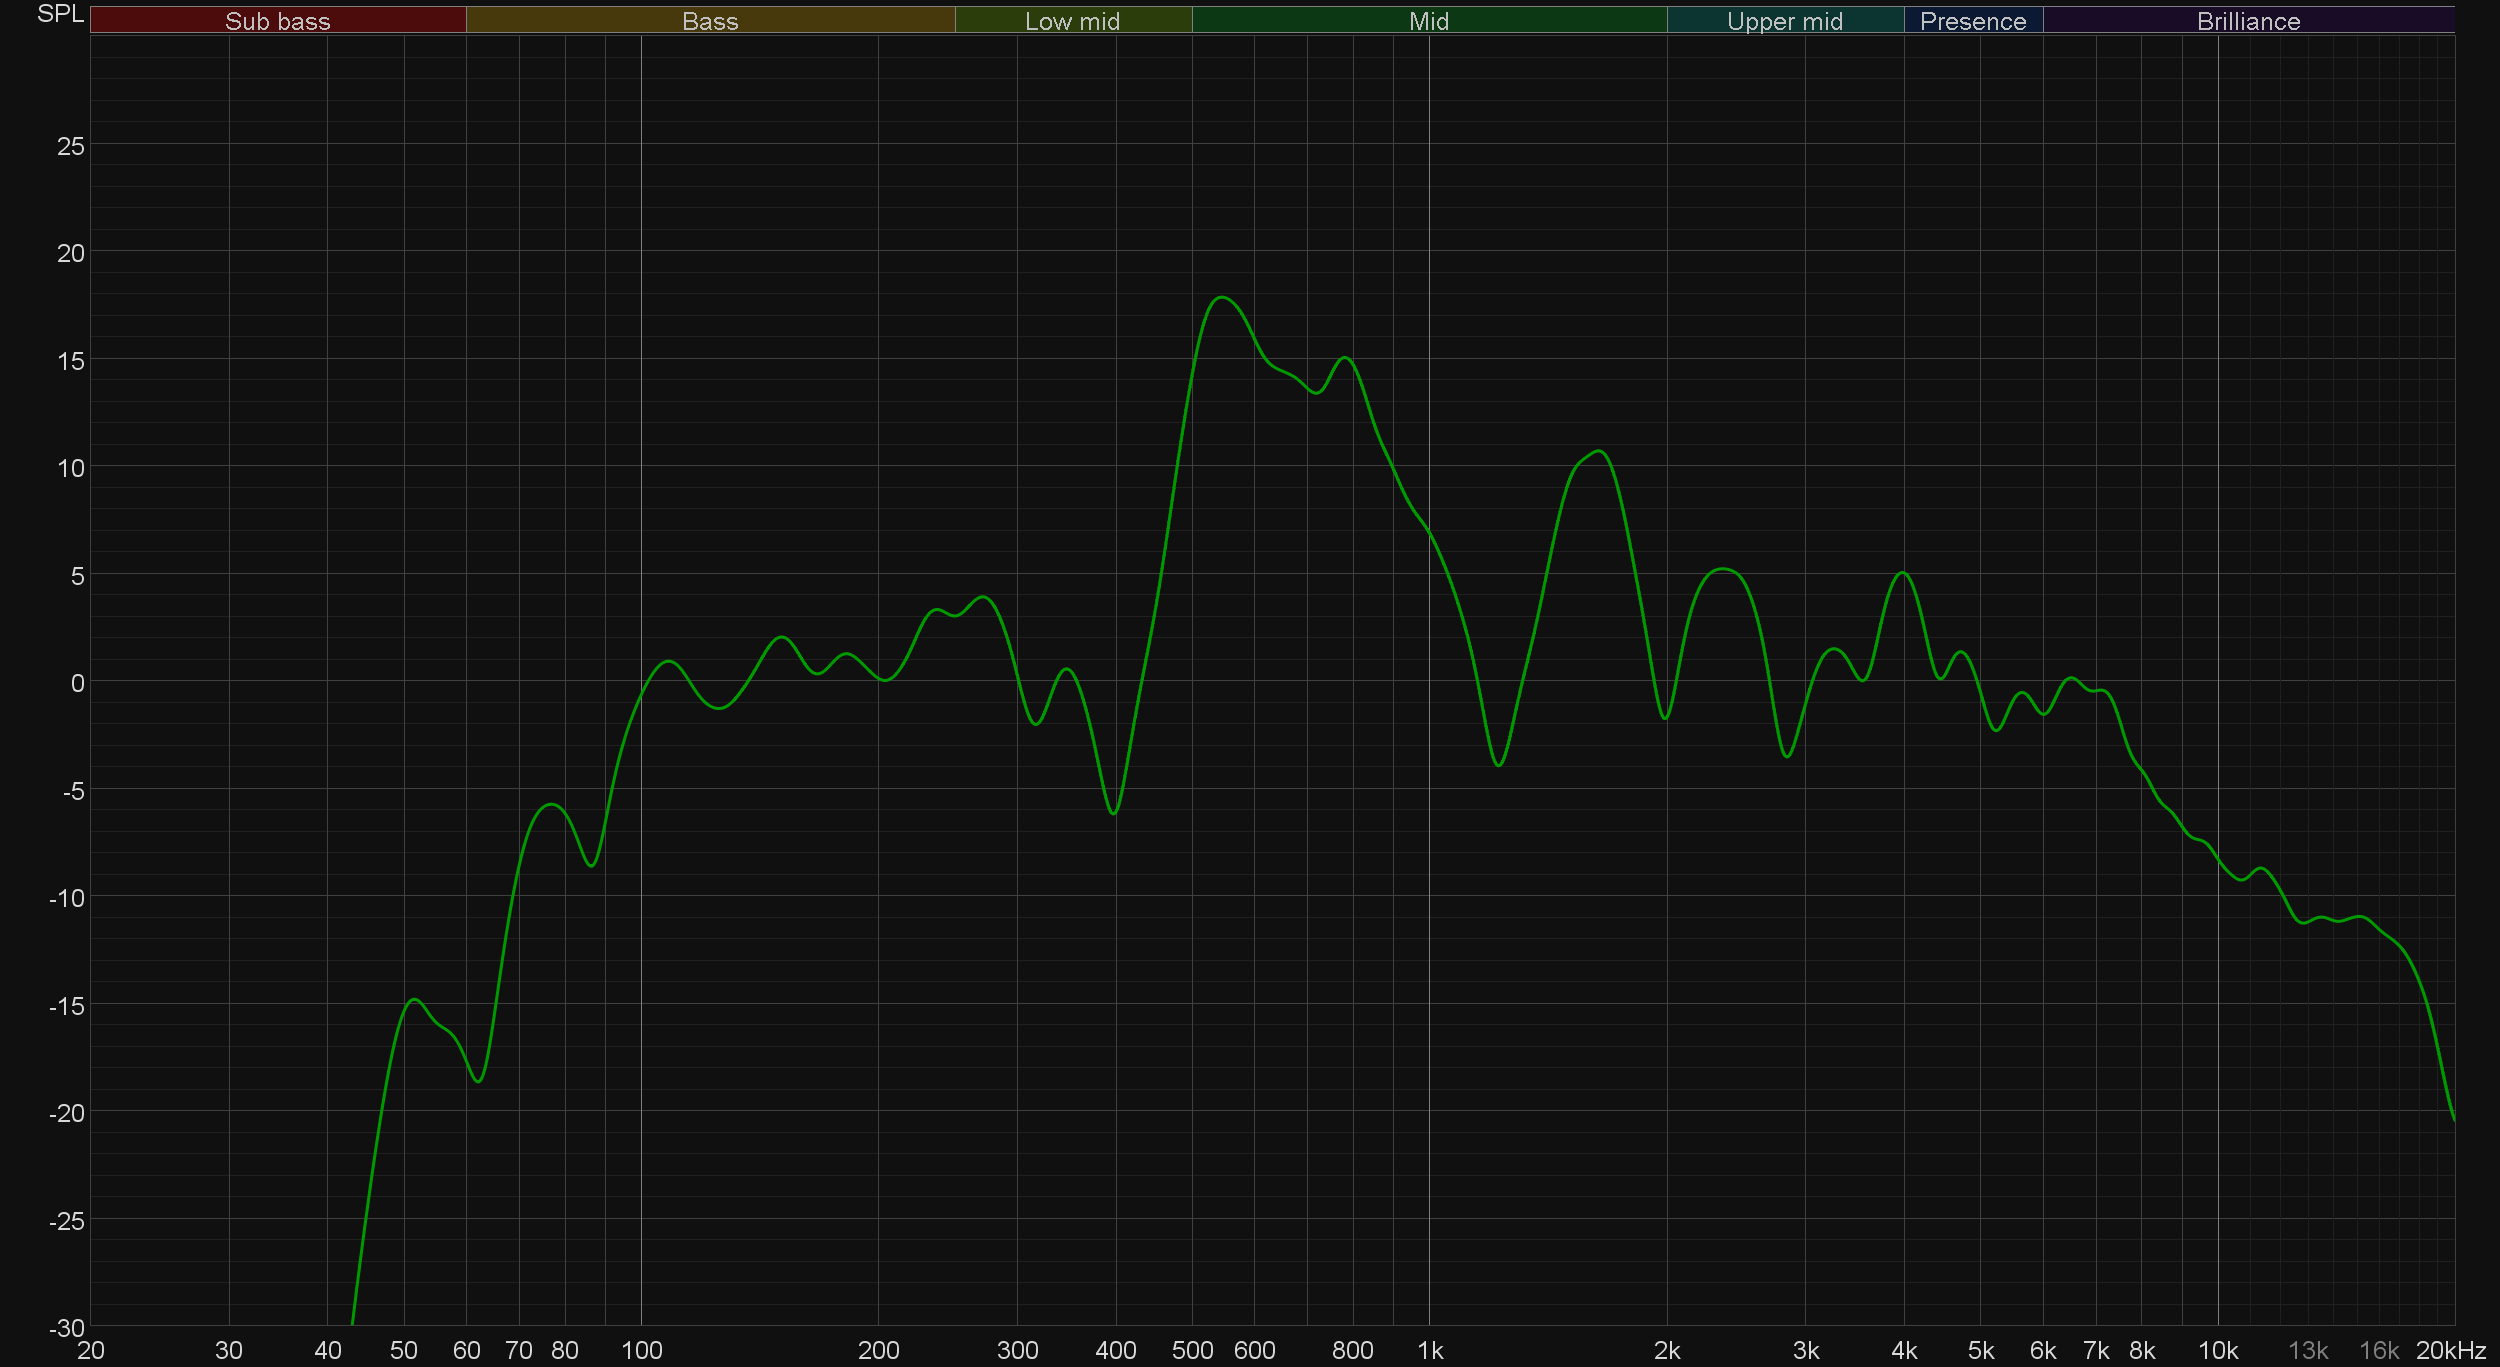Click the curve dip near 400 Hz
2500x1367 pixels.
1114,813
